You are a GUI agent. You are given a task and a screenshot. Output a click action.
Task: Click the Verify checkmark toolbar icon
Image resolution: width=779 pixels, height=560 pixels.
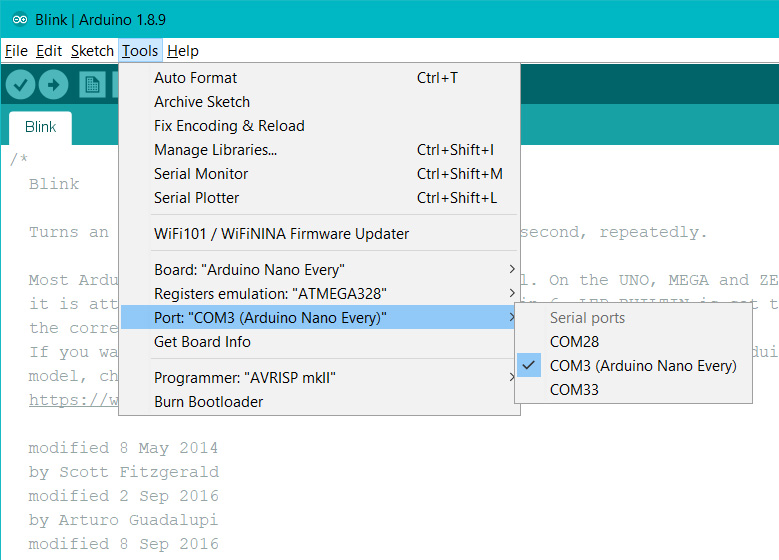20,84
